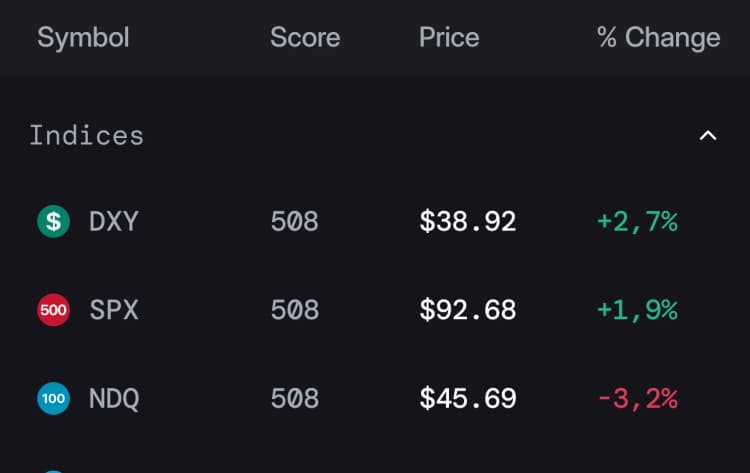Viewport: 750px width, 473px height.
Task: Sort by Score column header
Action: [x=305, y=37]
